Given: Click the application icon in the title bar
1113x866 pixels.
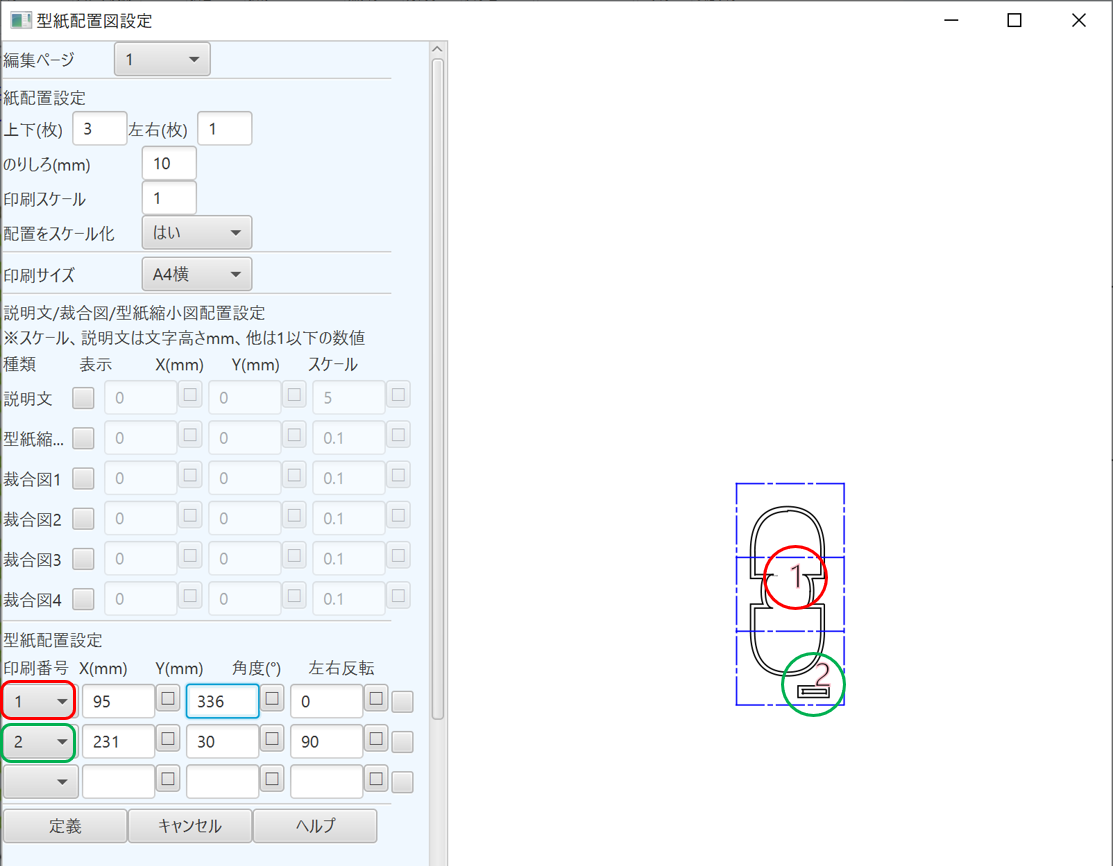Looking at the screenshot, I should pos(21,20).
